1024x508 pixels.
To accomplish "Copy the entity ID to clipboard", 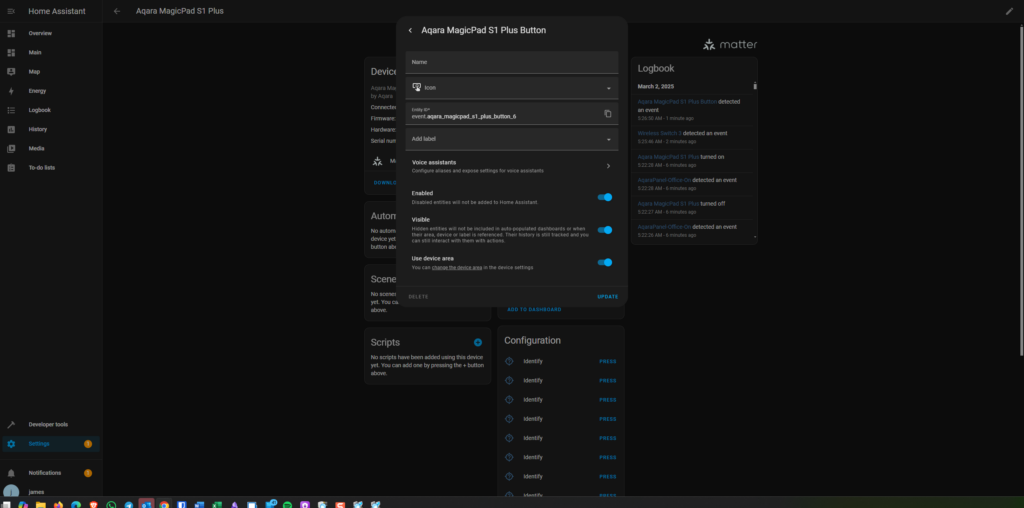I will point(607,114).
